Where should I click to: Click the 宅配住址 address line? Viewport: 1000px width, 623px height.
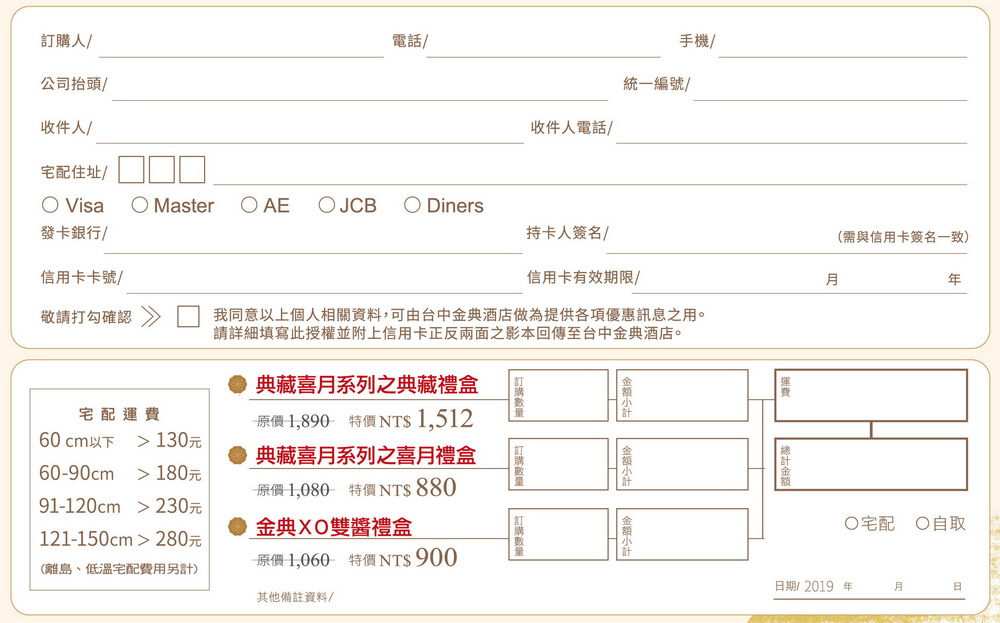590,171
